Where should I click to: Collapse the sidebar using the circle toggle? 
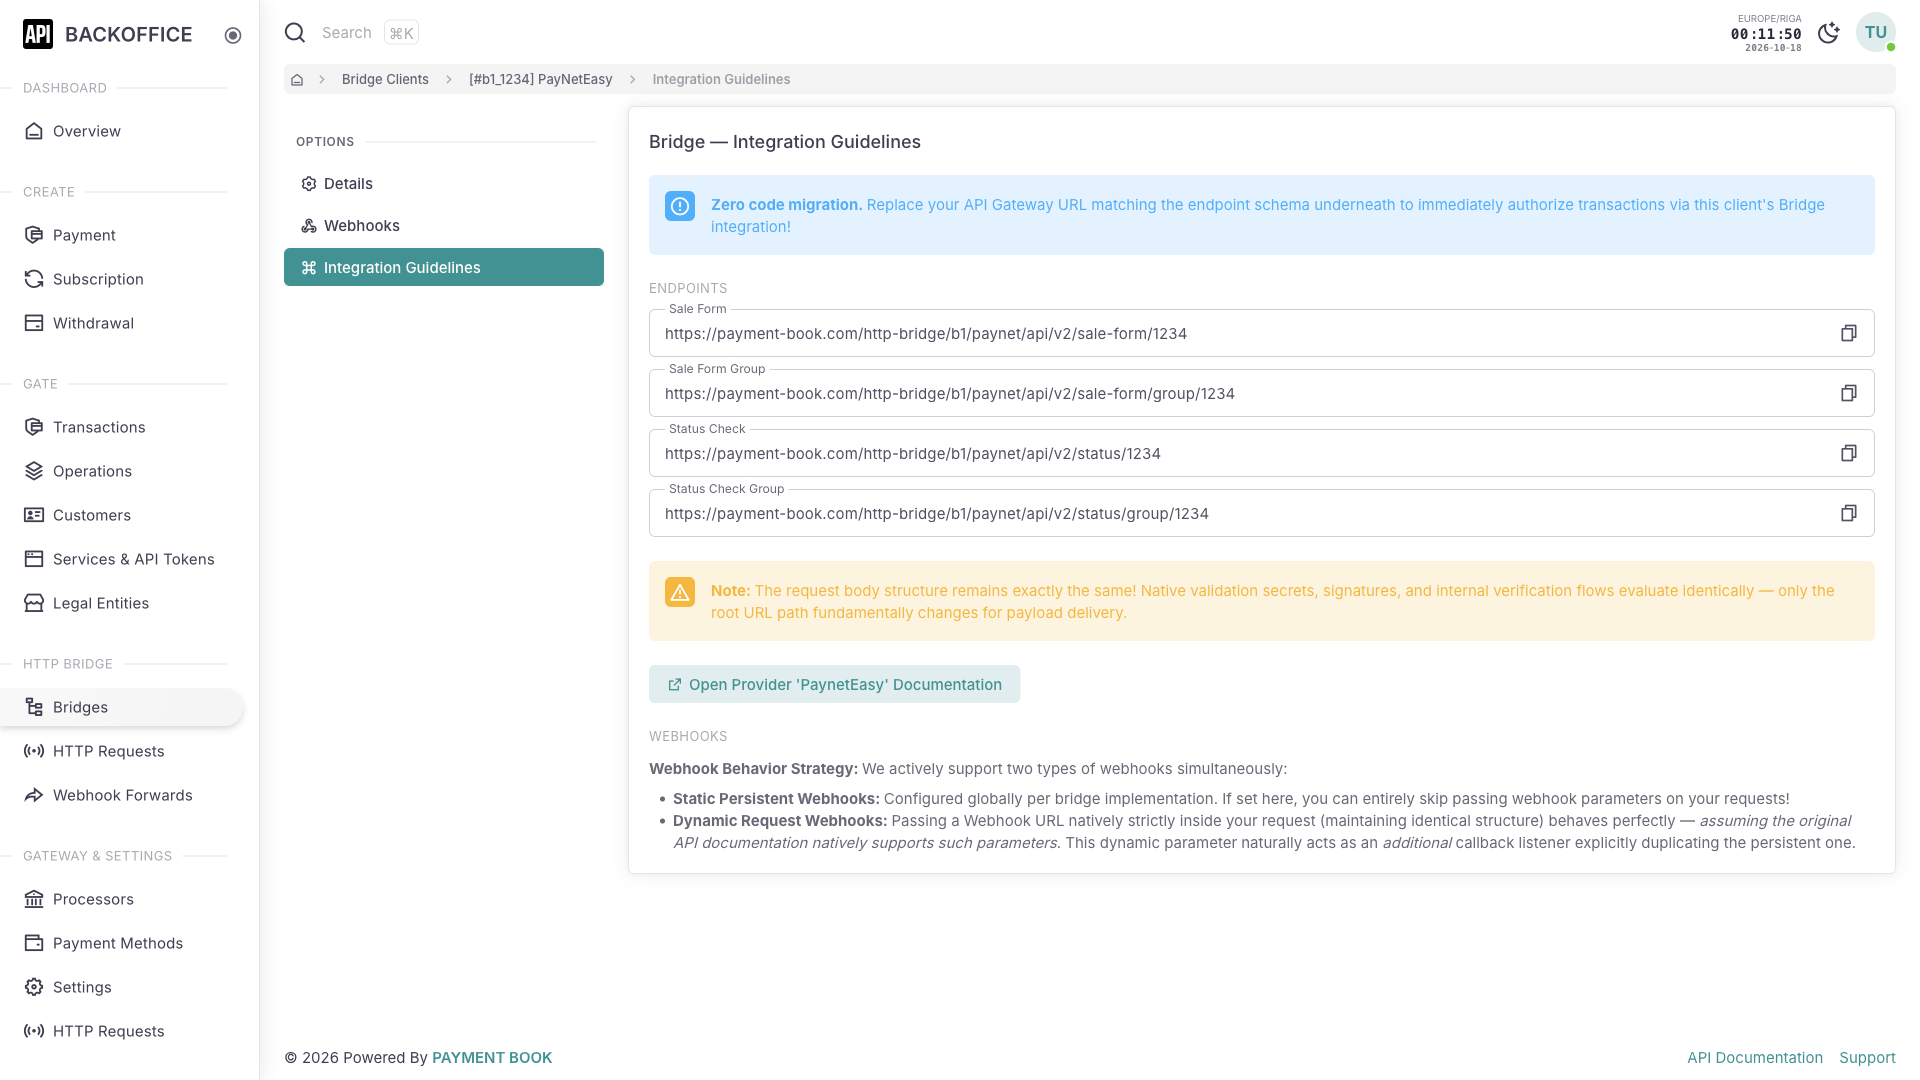pos(233,35)
